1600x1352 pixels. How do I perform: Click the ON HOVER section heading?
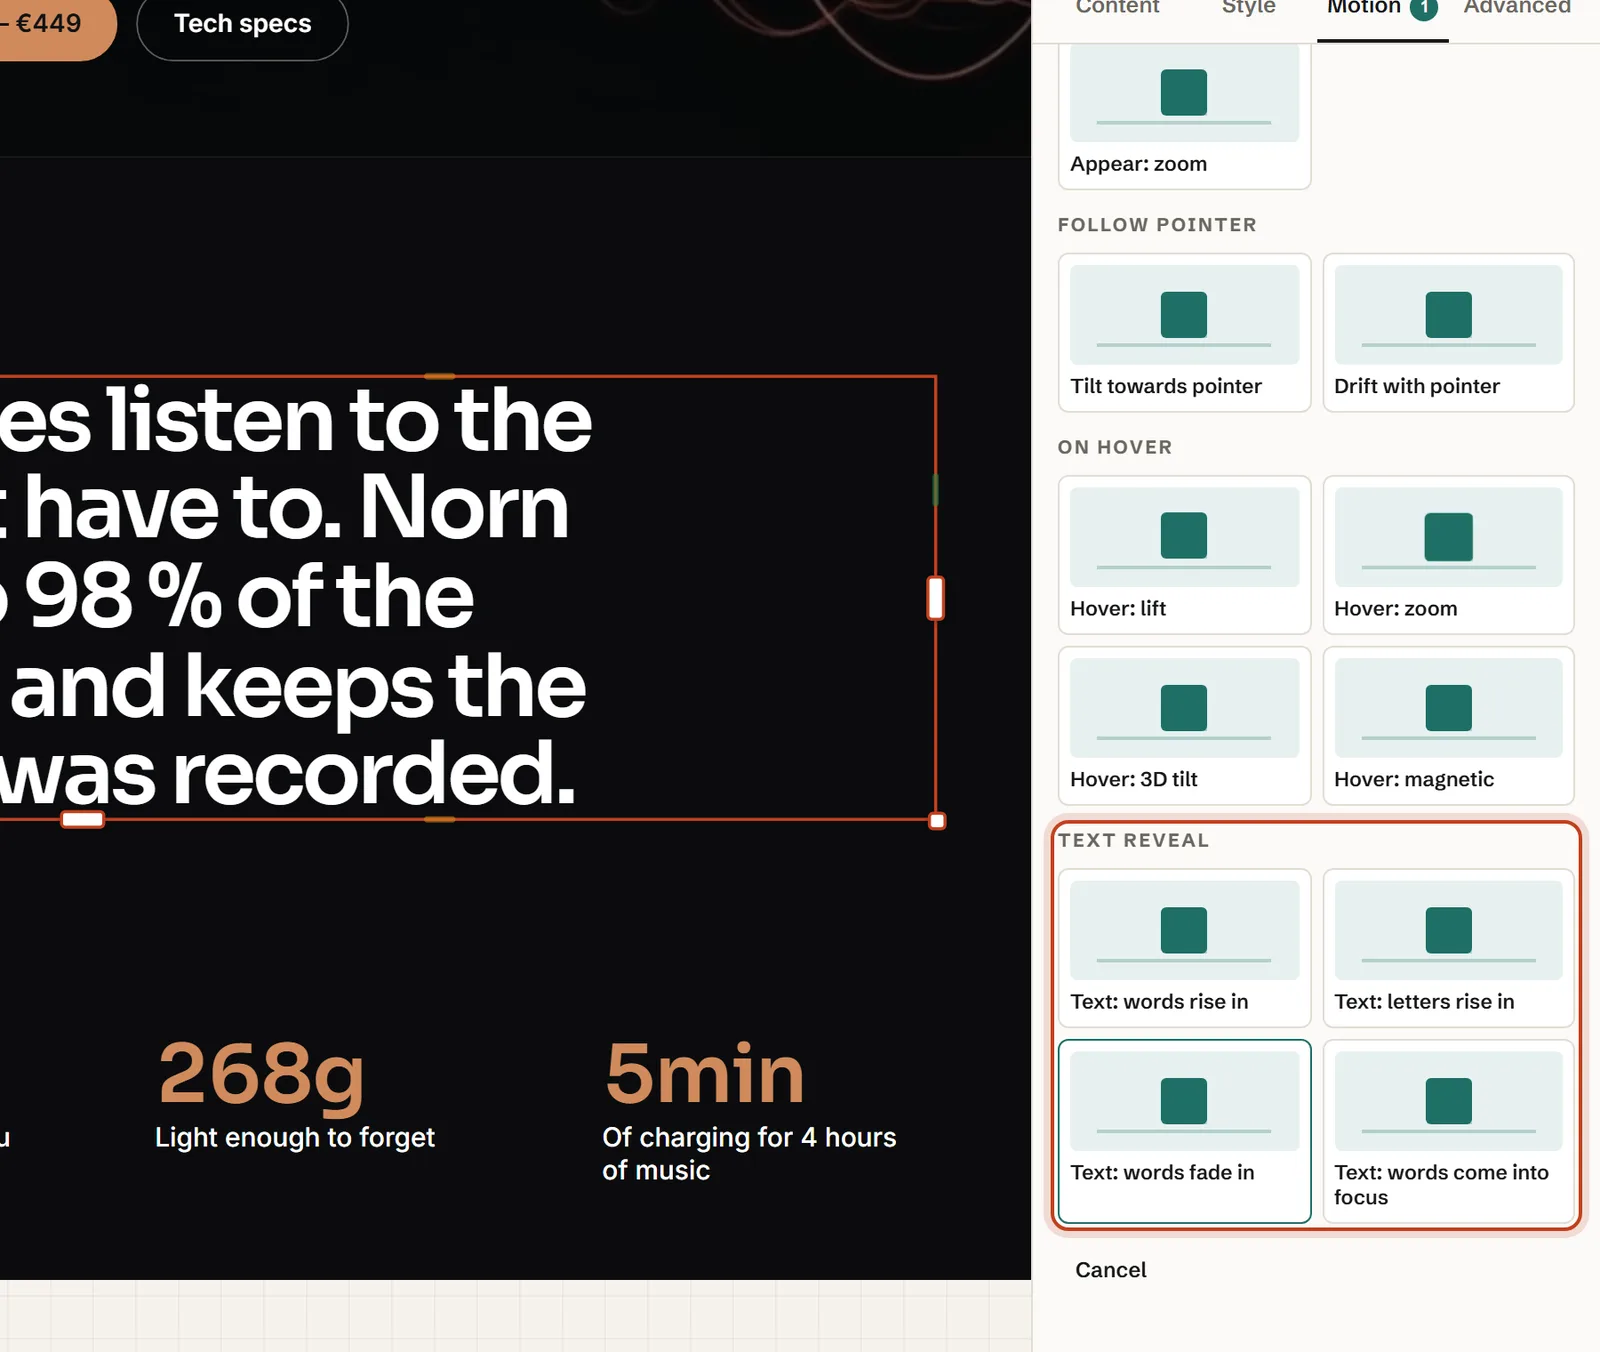(1115, 447)
